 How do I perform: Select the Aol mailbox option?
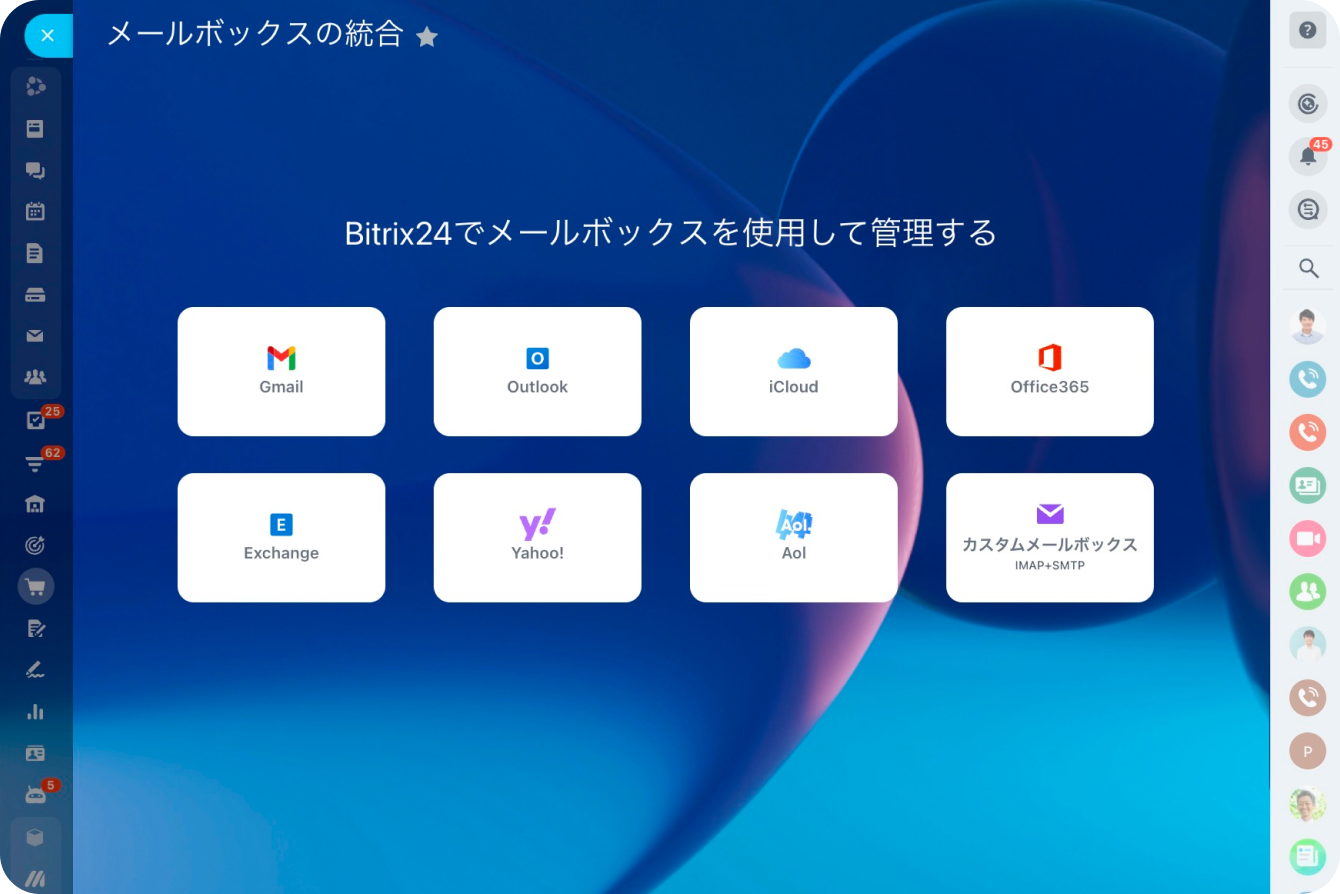point(793,537)
